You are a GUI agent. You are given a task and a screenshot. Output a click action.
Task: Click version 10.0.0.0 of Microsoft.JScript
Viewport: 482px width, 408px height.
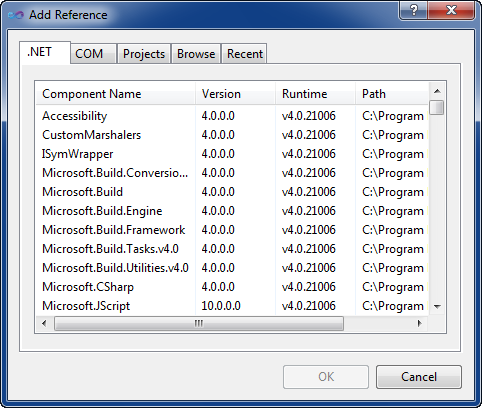click(x=221, y=306)
